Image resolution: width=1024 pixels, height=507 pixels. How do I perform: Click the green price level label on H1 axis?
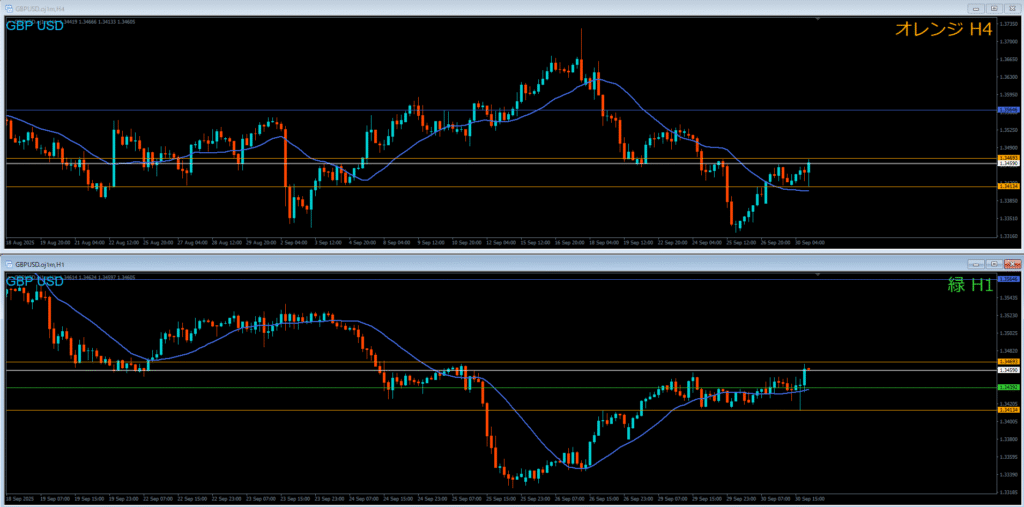pyautogui.click(x=1008, y=387)
